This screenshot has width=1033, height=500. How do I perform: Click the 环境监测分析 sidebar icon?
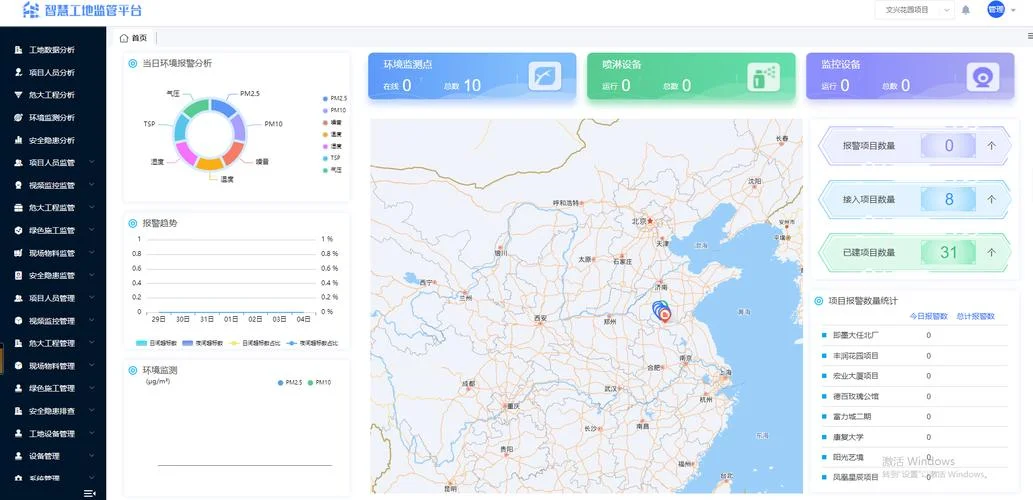pyautogui.click(x=18, y=117)
